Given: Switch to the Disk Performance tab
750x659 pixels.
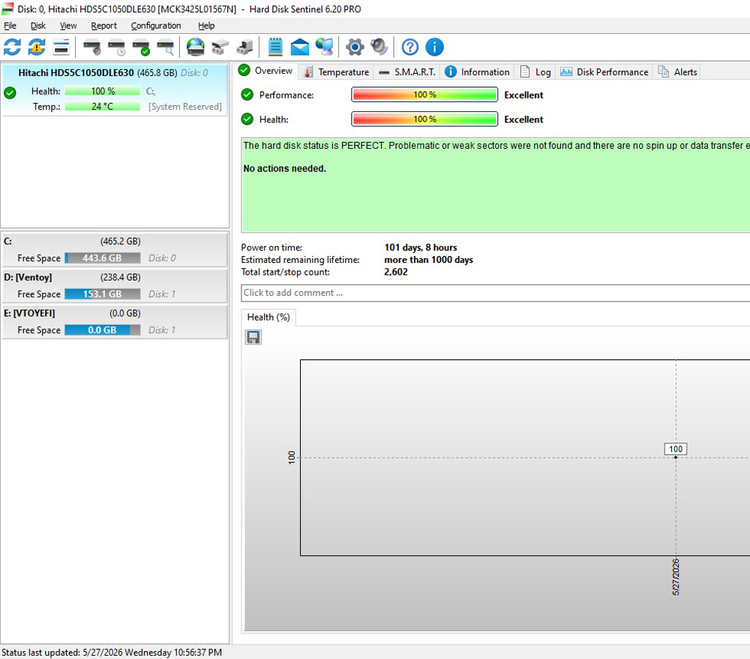Looking at the screenshot, I should (604, 72).
